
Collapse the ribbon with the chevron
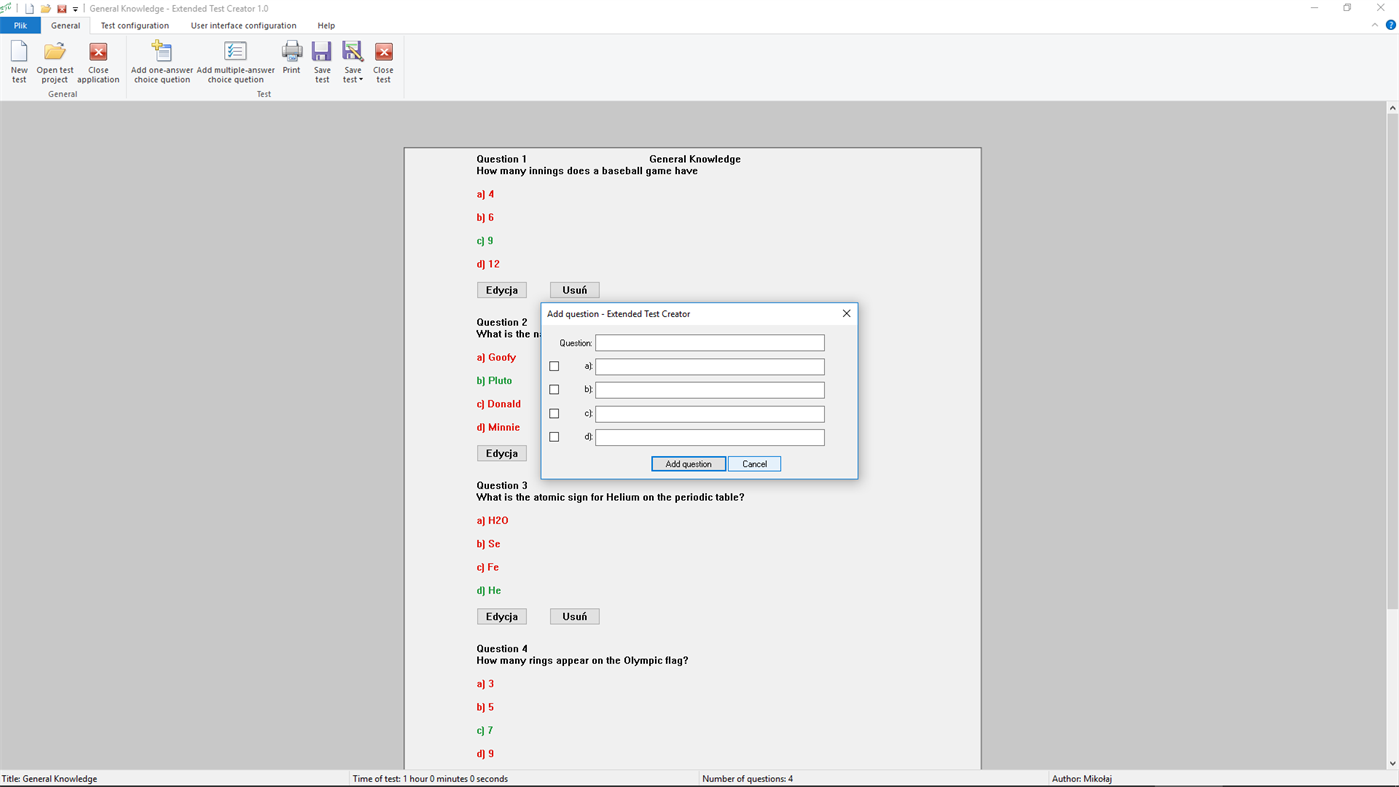1373,23
